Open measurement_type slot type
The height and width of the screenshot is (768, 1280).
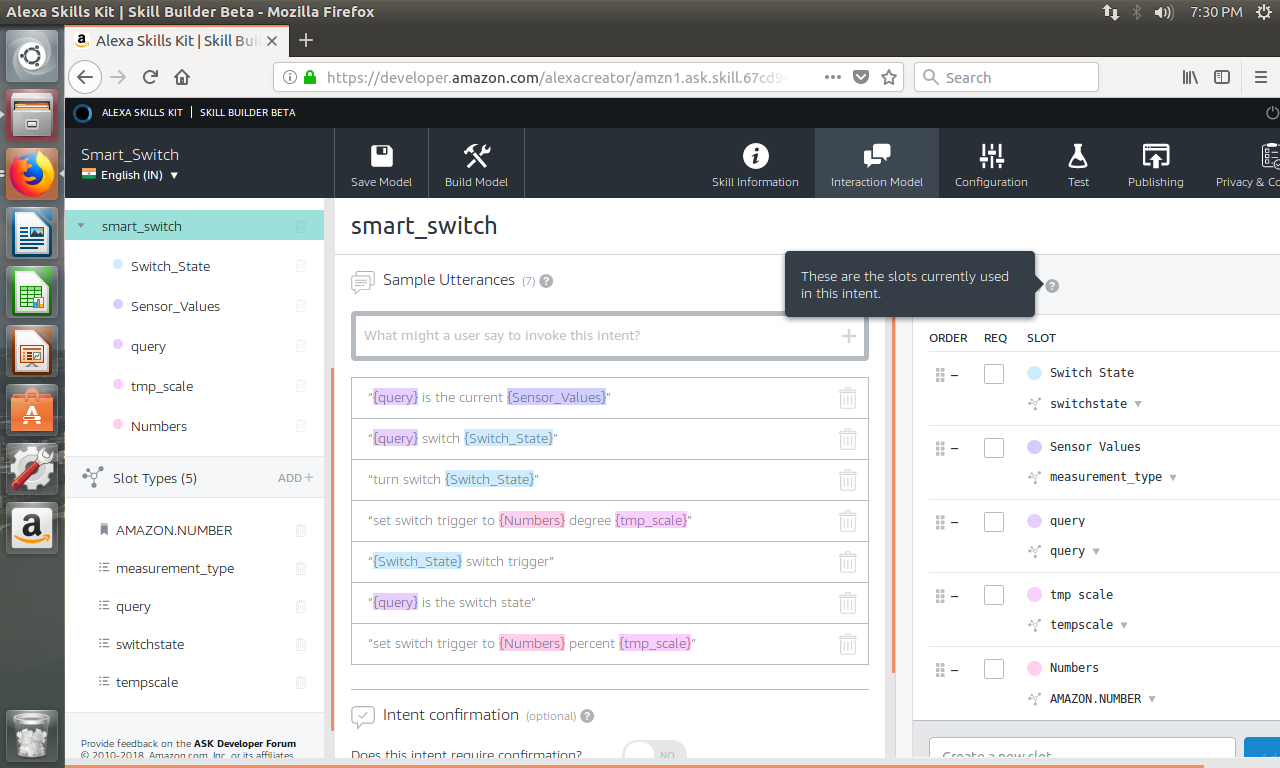tap(175, 569)
